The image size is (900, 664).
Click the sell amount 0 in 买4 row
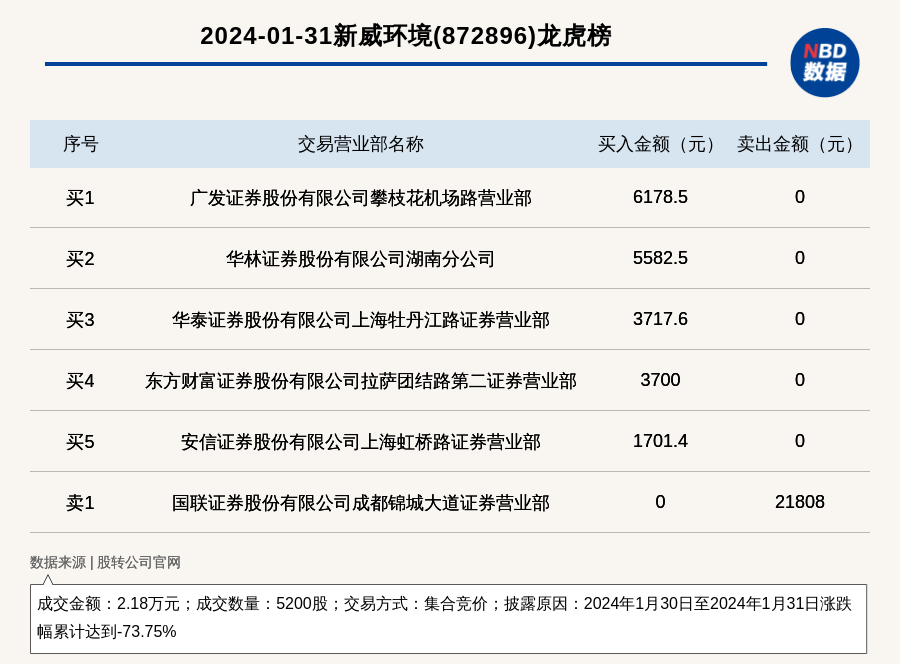800,380
